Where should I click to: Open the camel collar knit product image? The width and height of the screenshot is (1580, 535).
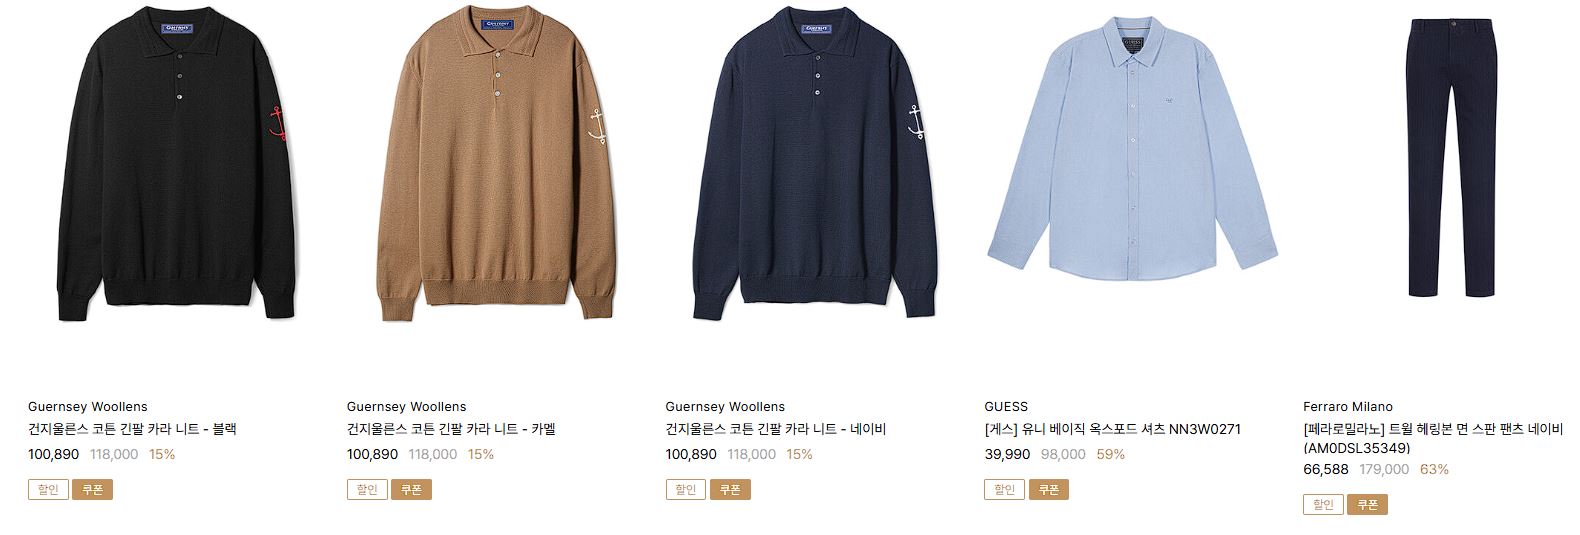pyautogui.click(x=495, y=165)
